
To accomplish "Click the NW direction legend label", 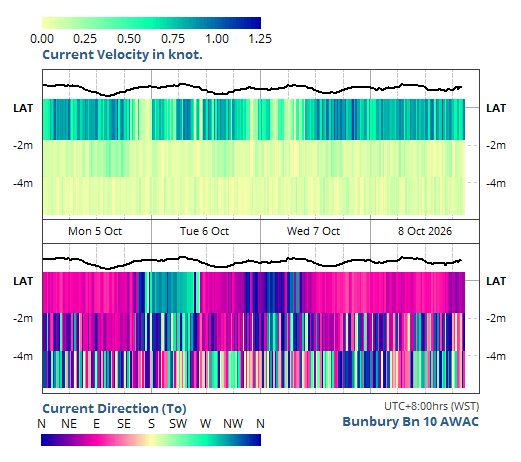I will tap(233, 424).
